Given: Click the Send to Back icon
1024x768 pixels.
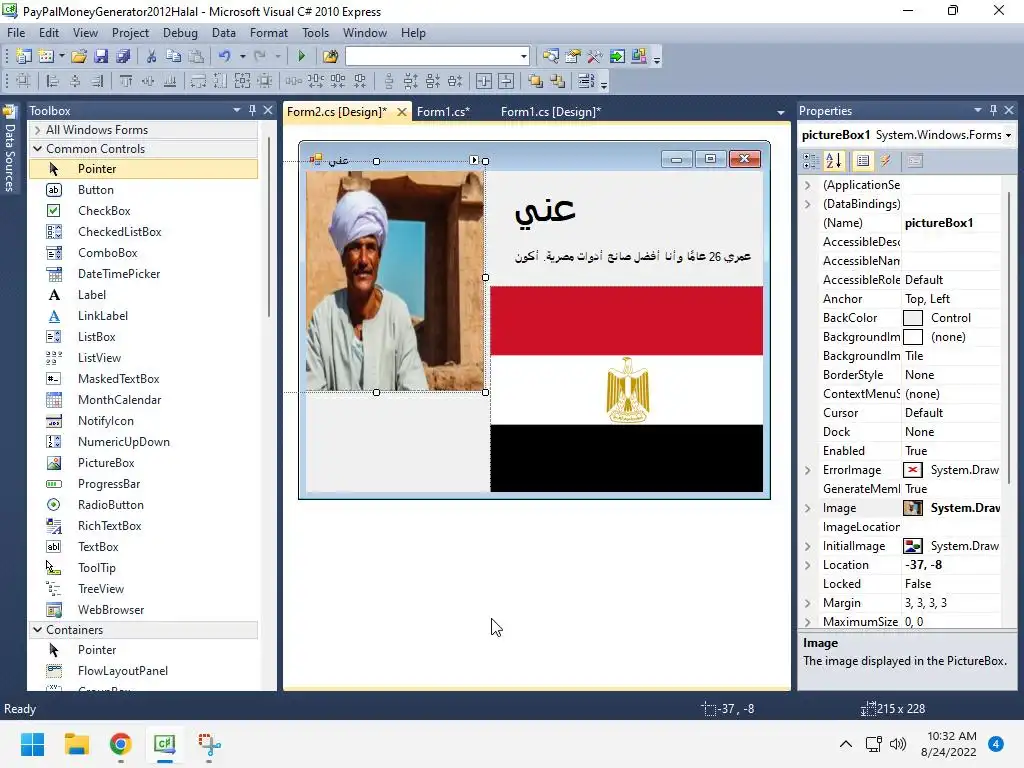Looking at the screenshot, I should [x=557, y=81].
